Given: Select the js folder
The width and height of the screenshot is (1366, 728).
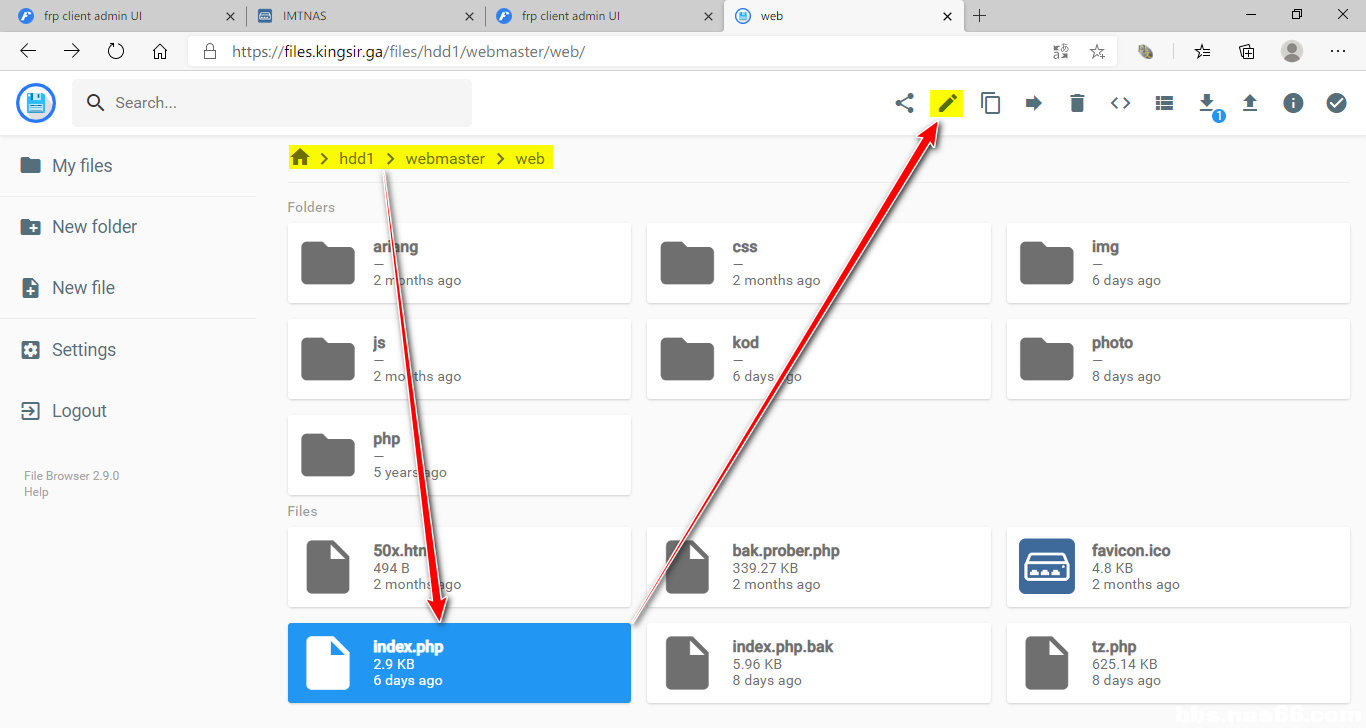Looking at the screenshot, I should [459, 359].
